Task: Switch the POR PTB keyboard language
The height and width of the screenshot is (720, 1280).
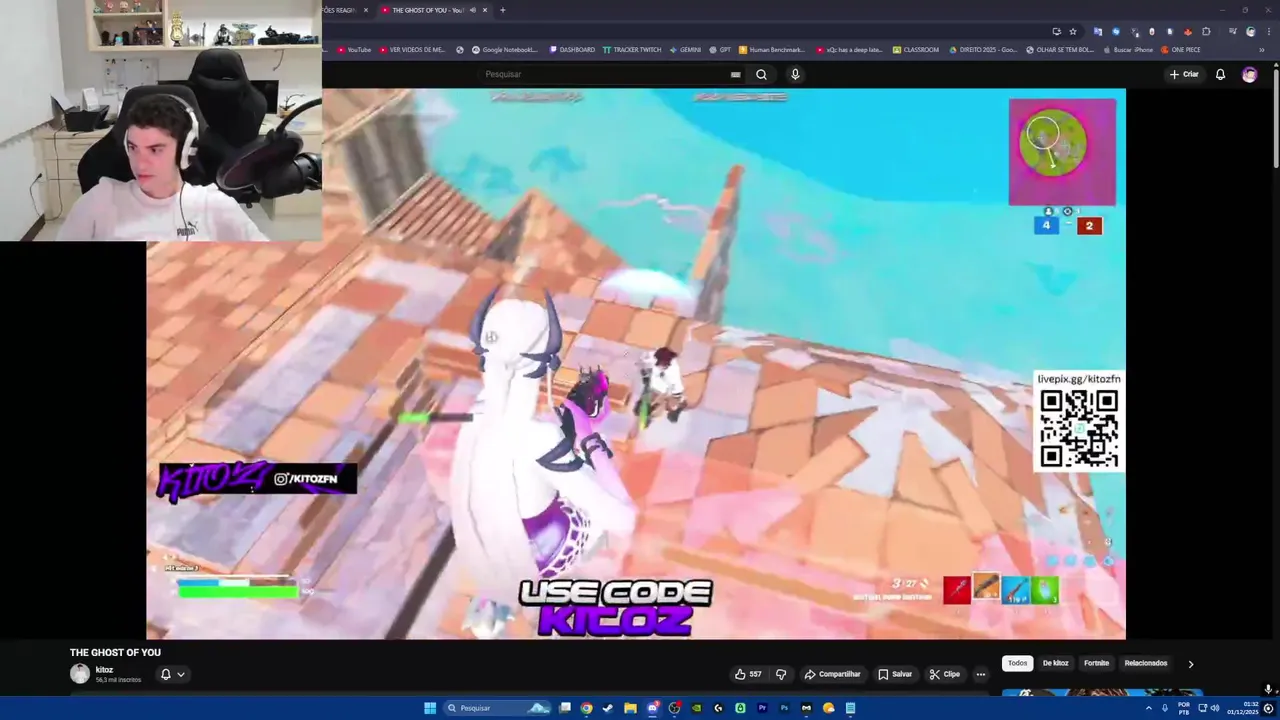Action: 1184,708
